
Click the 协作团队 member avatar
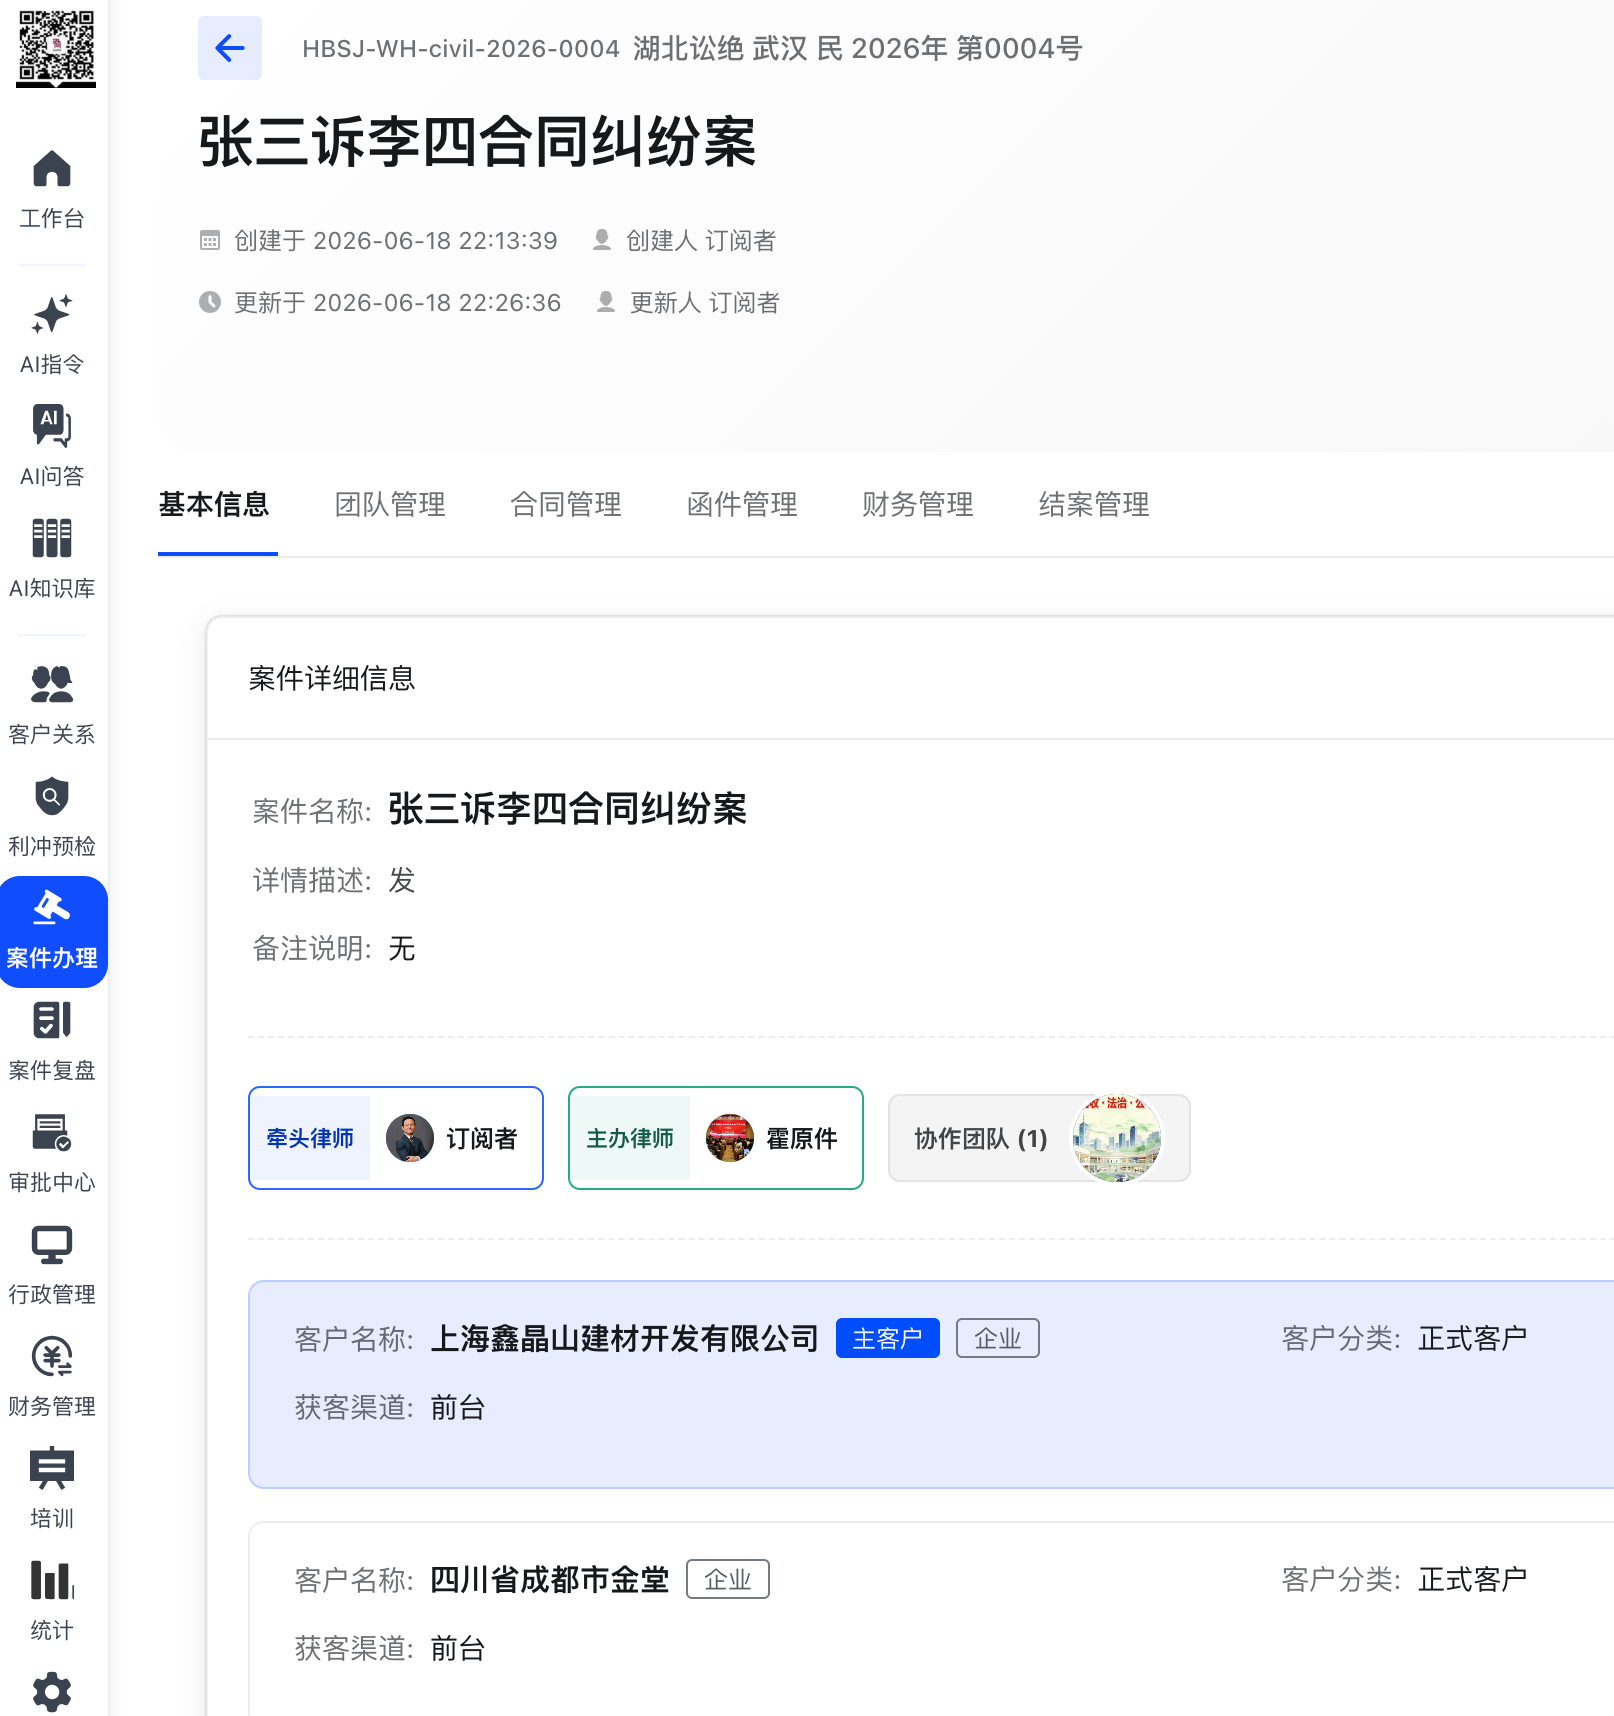(x=1117, y=1138)
